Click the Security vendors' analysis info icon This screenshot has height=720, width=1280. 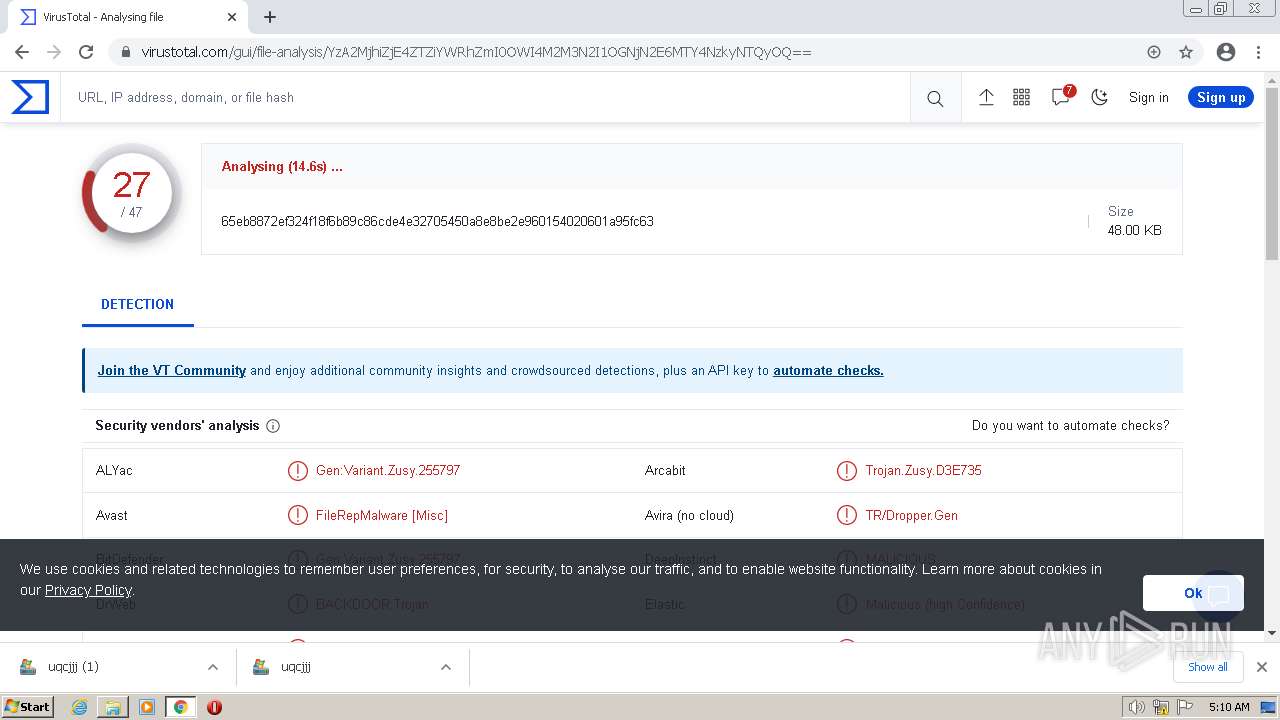click(x=273, y=426)
